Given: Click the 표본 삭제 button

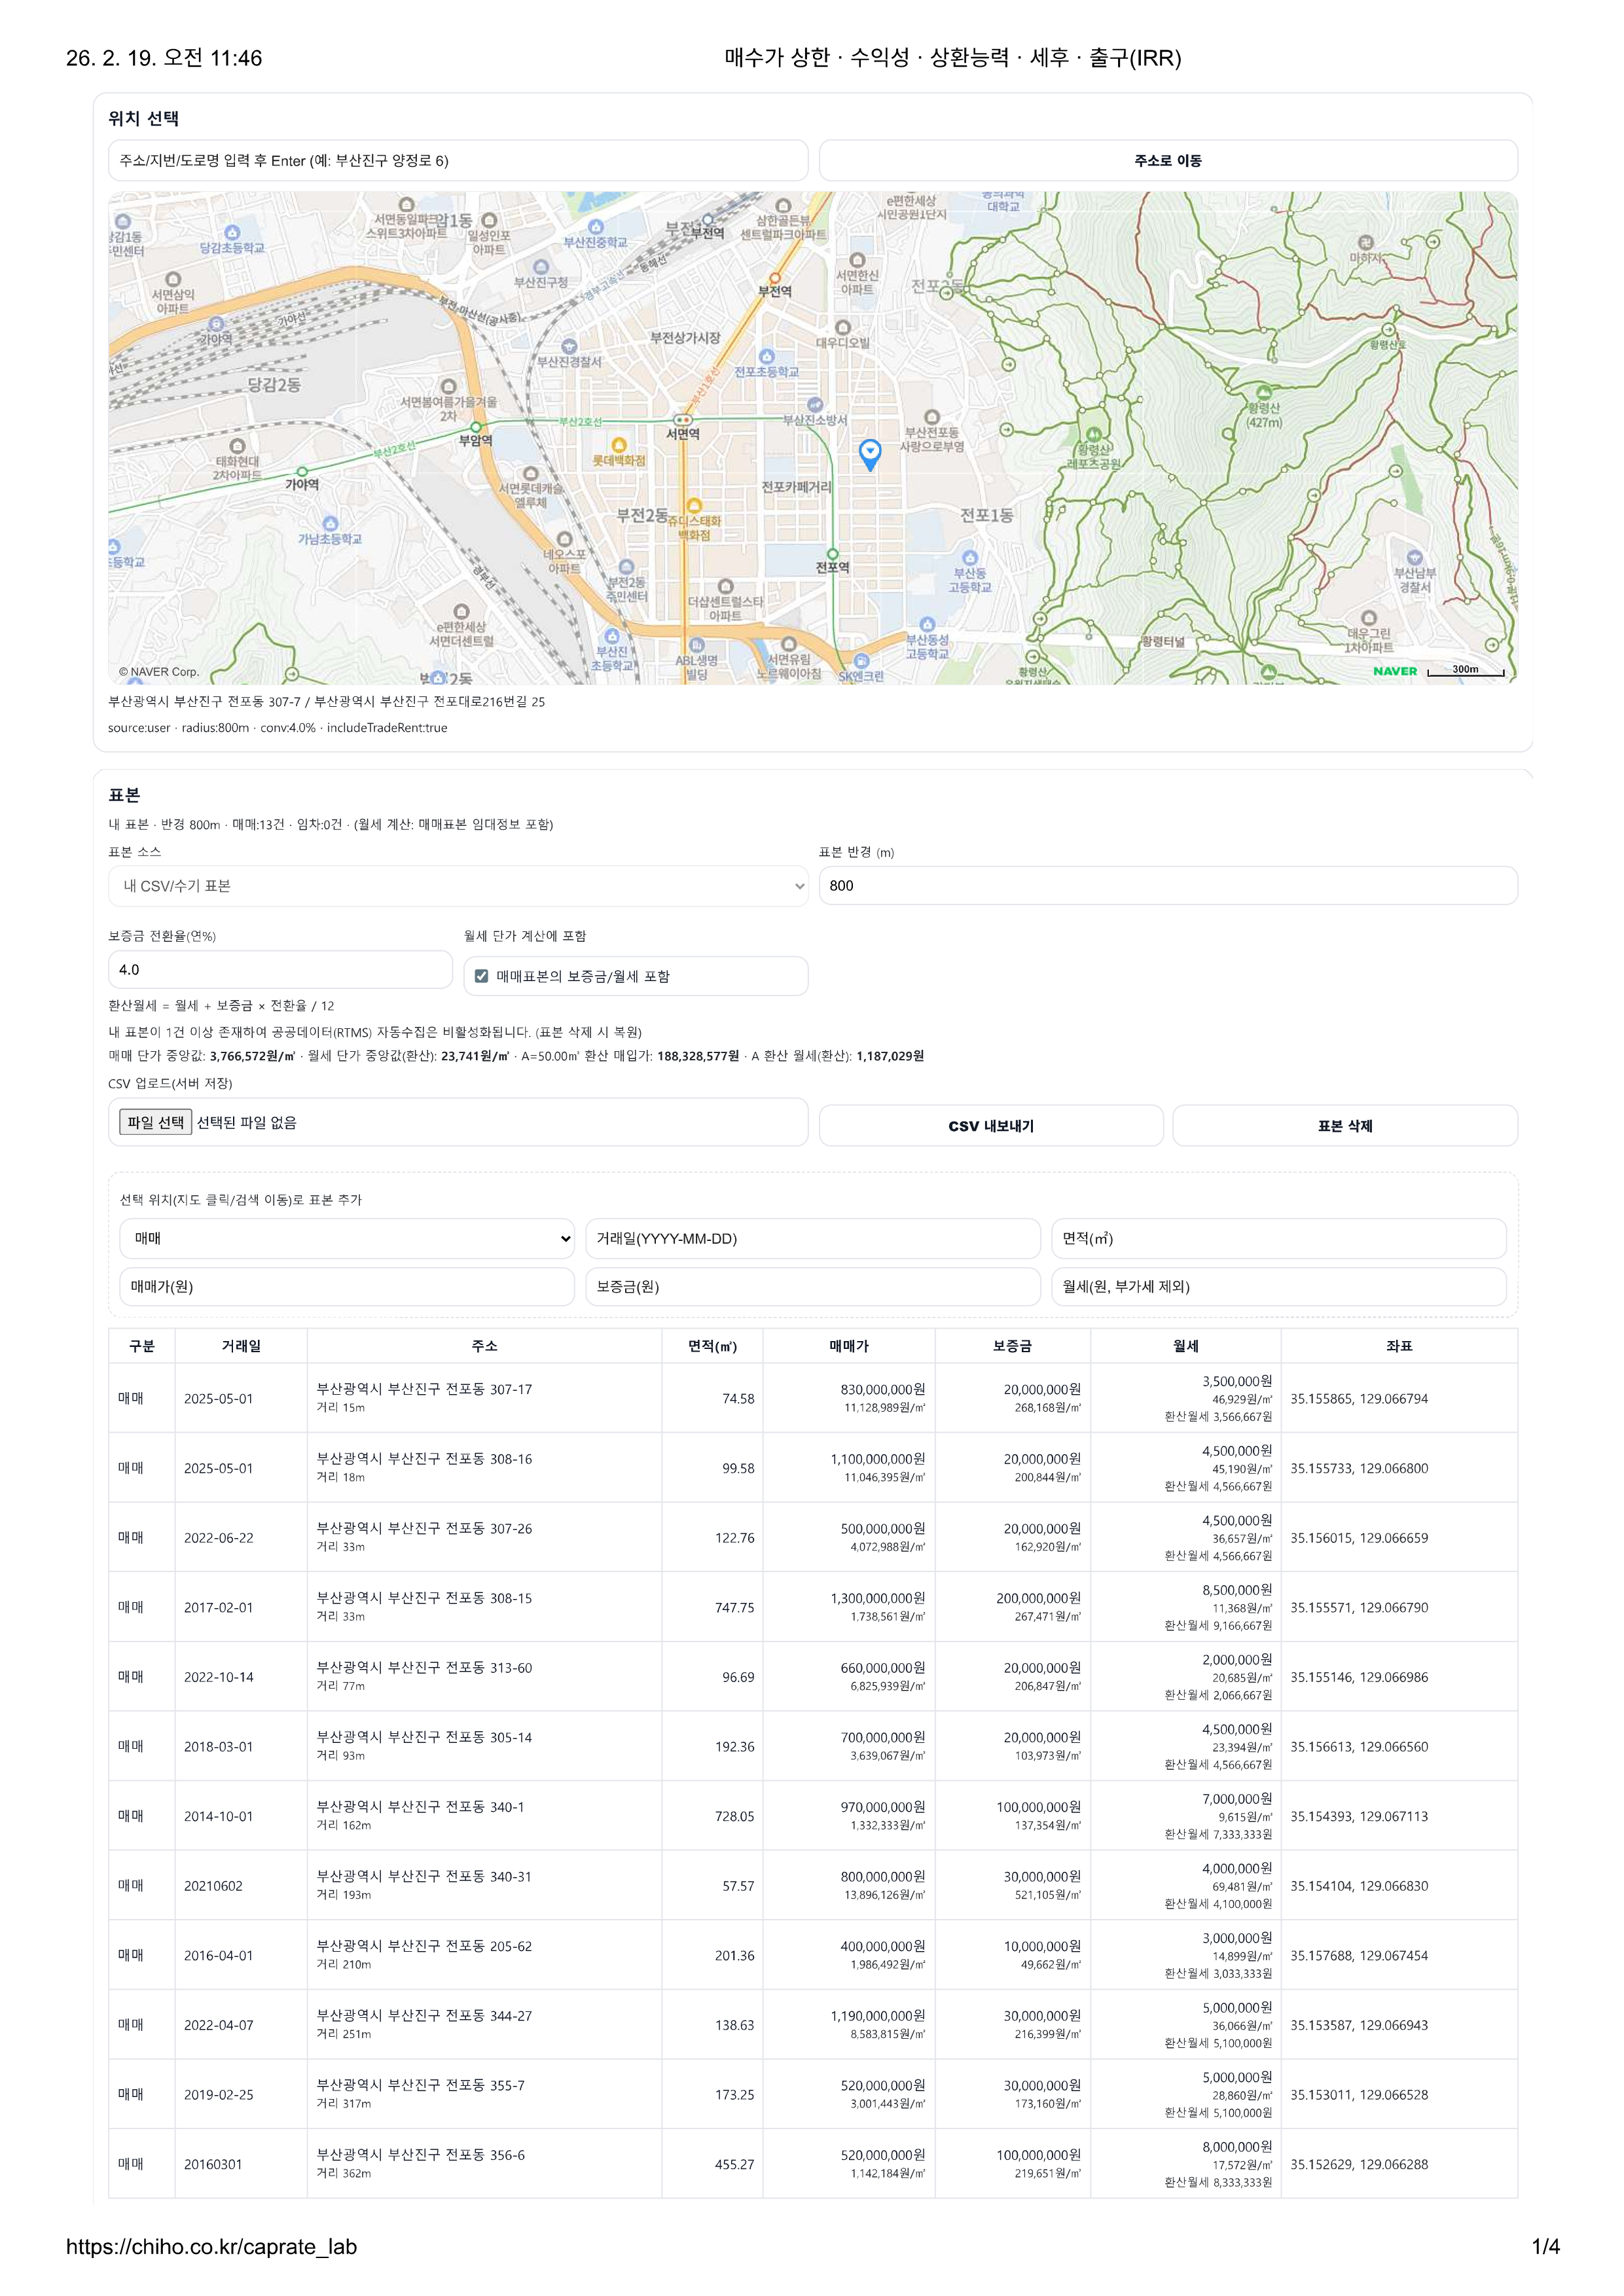Looking at the screenshot, I should (x=1344, y=1126).
